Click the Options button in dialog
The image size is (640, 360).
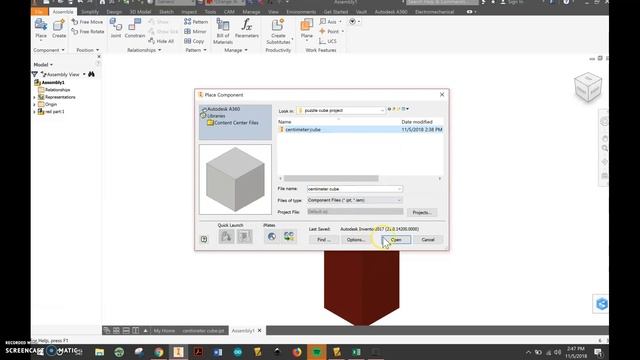pyautogui.click(x=355, y=240)
